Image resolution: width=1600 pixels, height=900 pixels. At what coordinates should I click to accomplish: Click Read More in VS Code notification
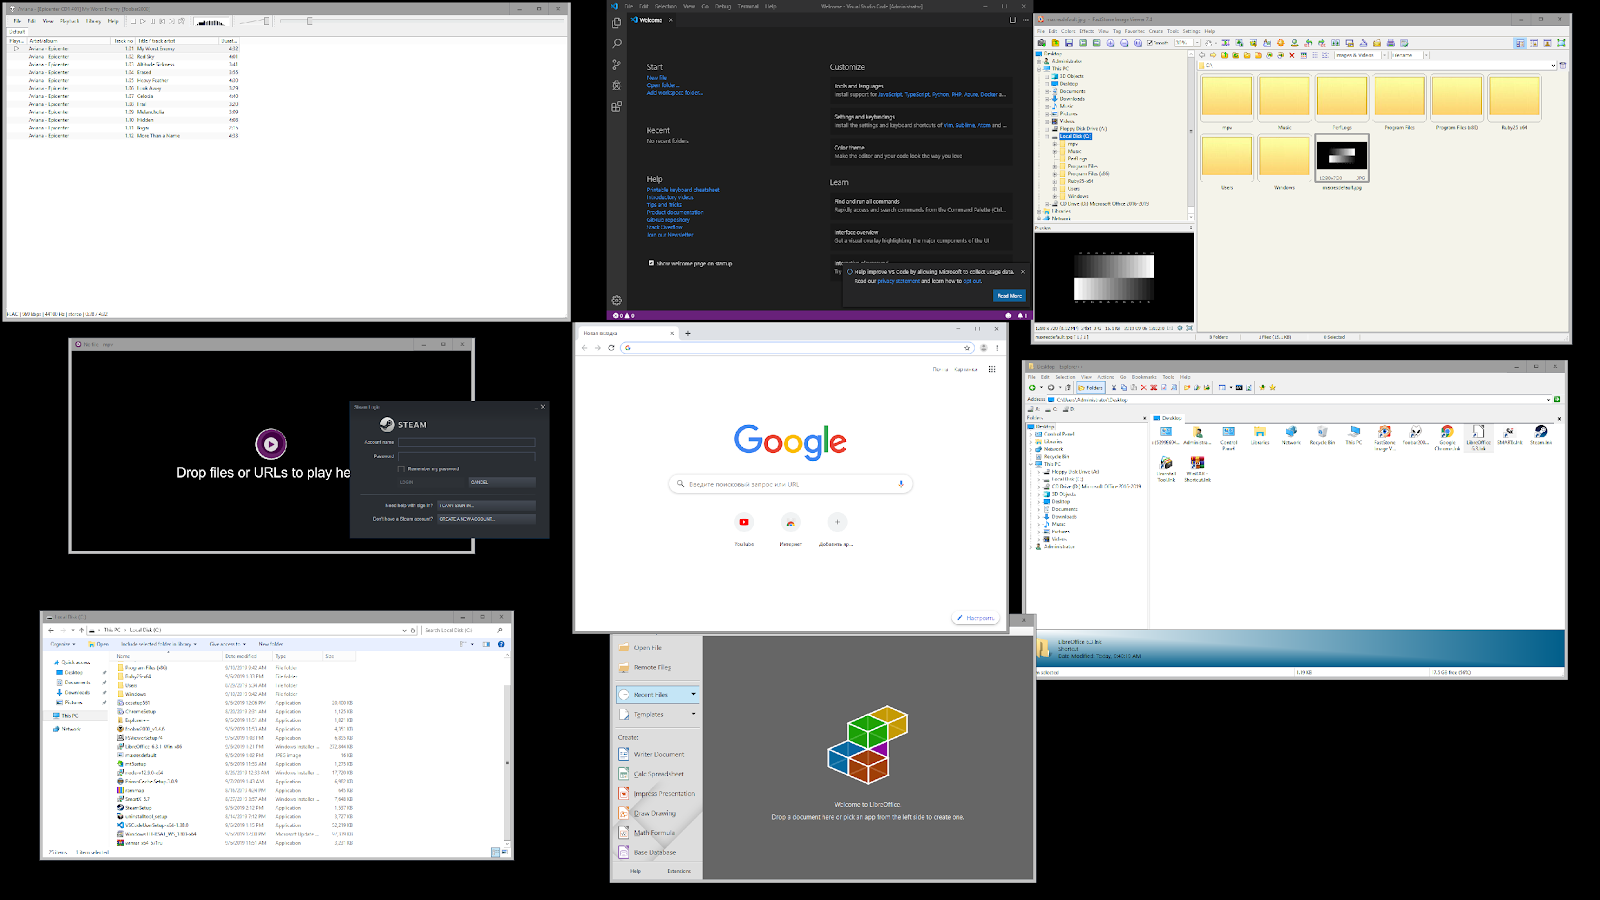(x=1009, y=296)
